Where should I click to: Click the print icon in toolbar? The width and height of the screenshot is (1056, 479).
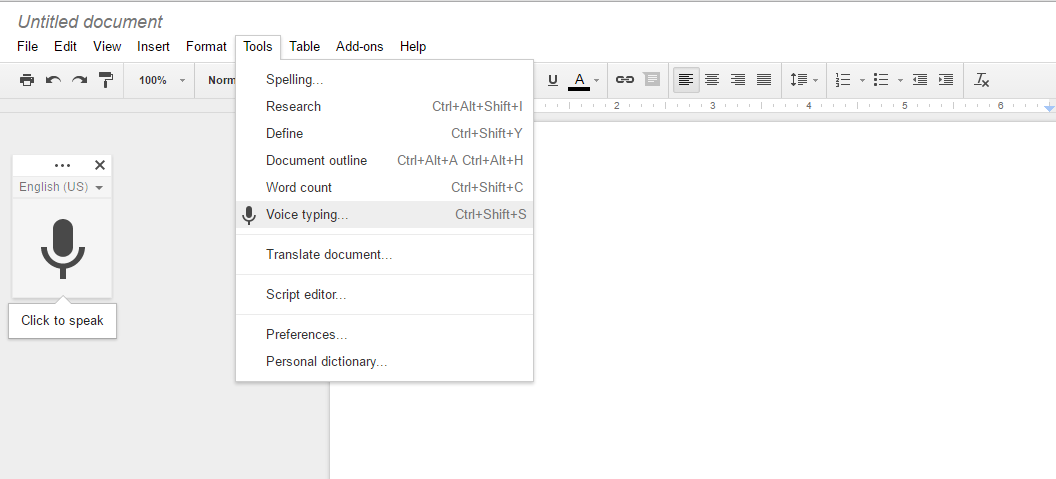tap(27, 80)
